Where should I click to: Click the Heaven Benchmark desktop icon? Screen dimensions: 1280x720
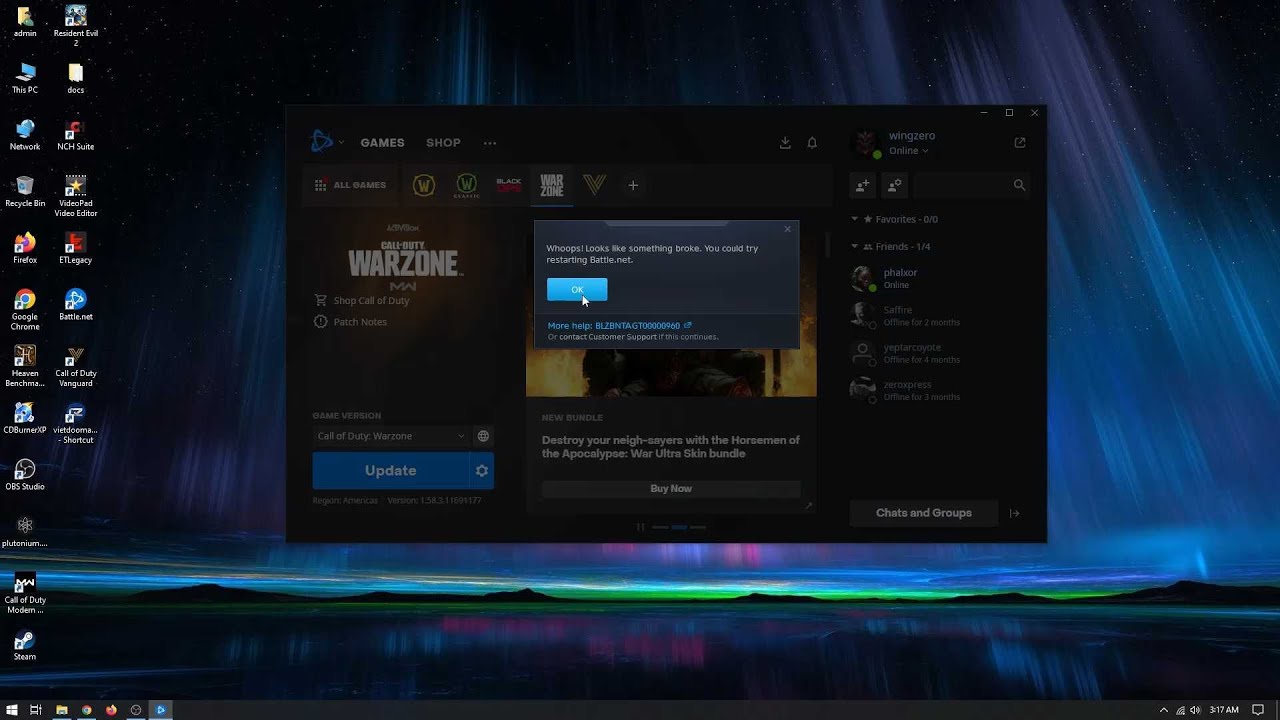click(x=25, y=366)
